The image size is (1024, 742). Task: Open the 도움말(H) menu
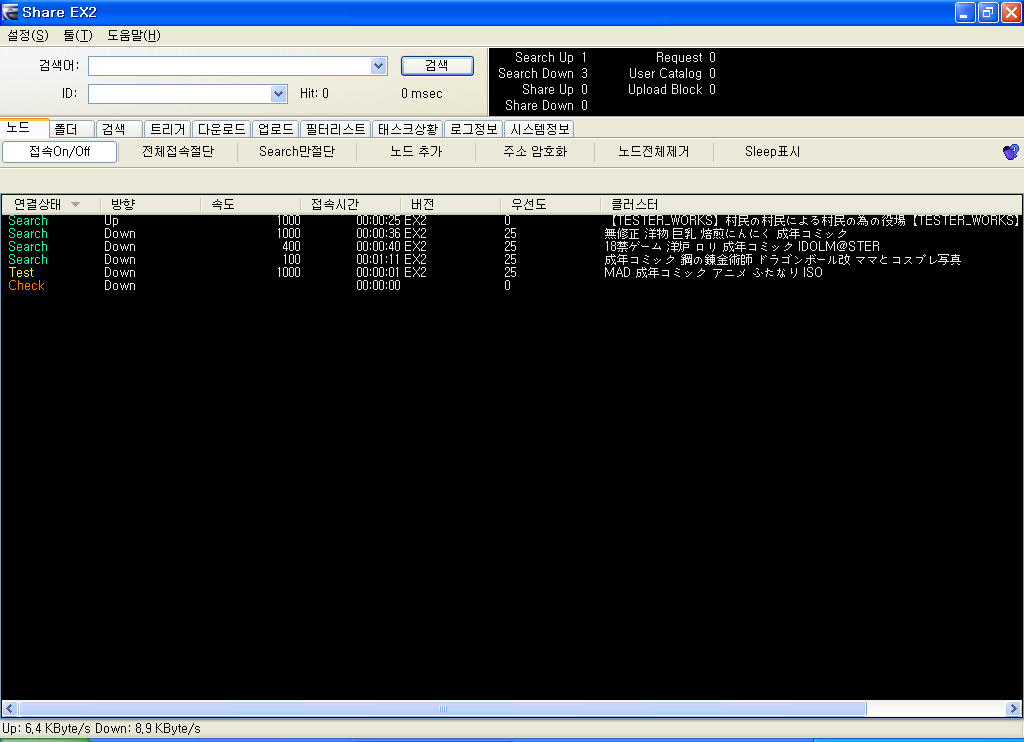(x=133, y=35)
